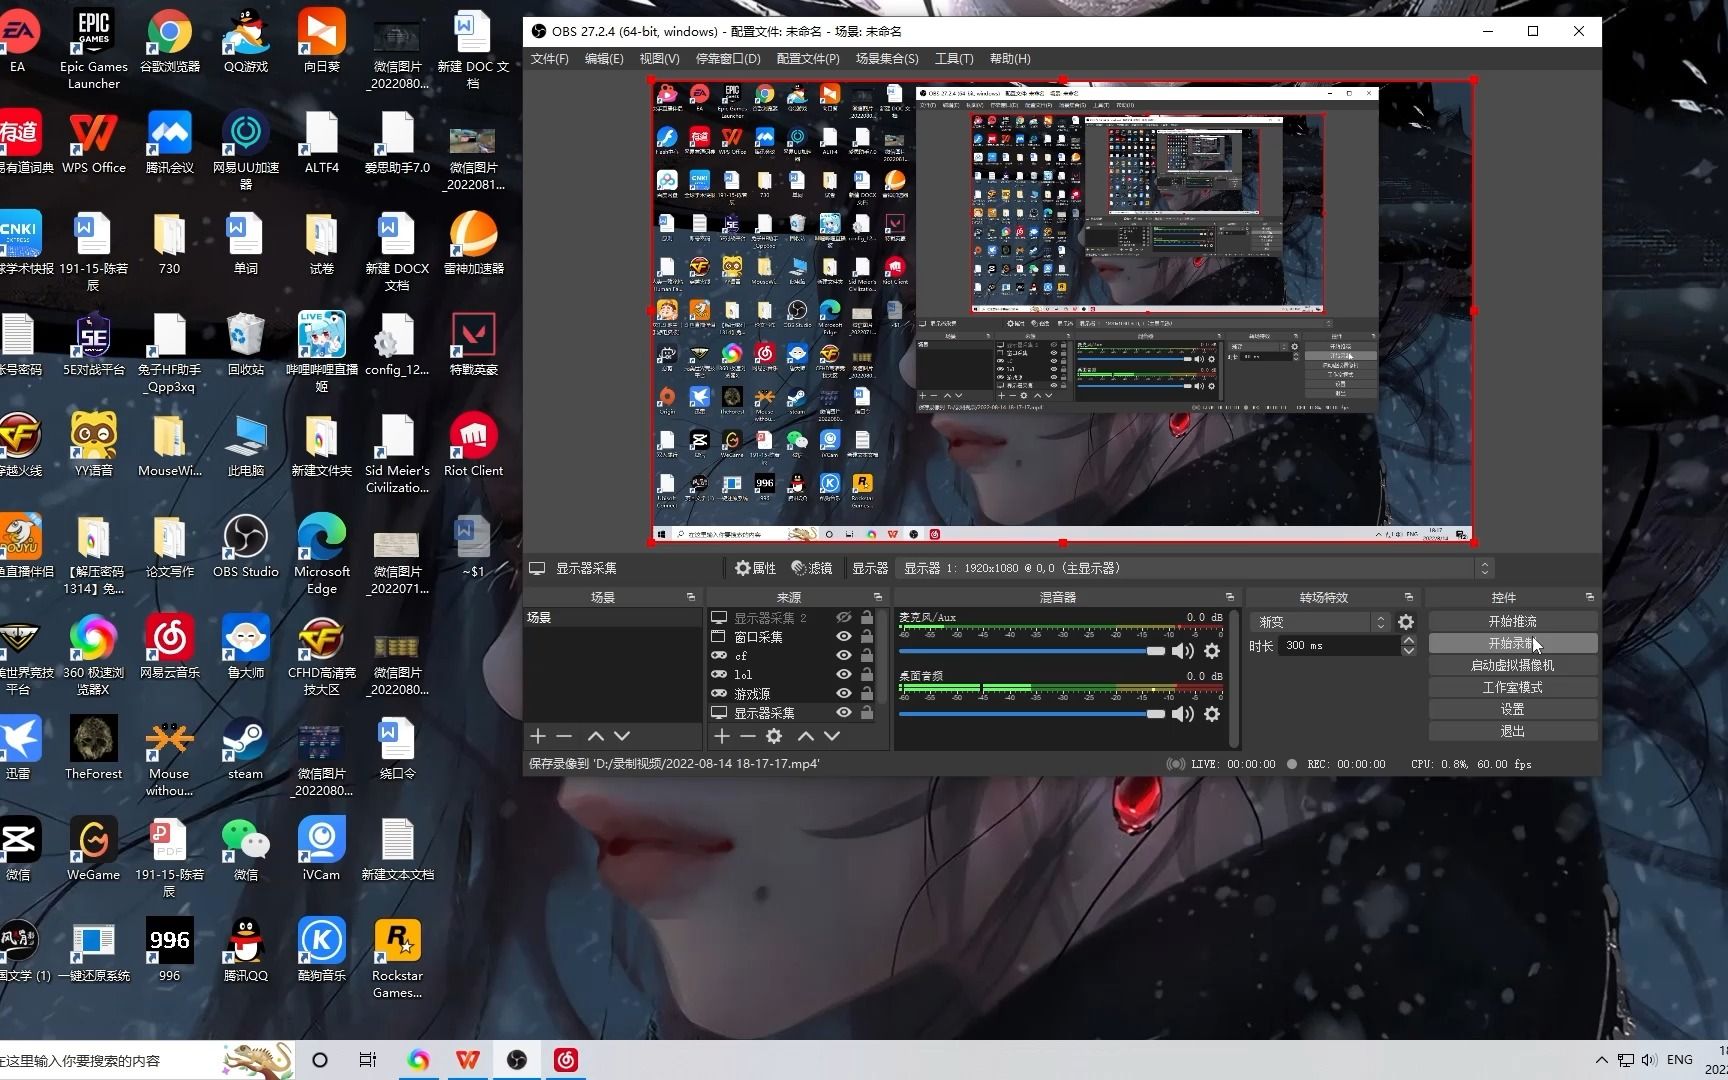Move selected source up
Image resolution: width=1728 pixels, height=1080 pixels.
coord(806,736)
